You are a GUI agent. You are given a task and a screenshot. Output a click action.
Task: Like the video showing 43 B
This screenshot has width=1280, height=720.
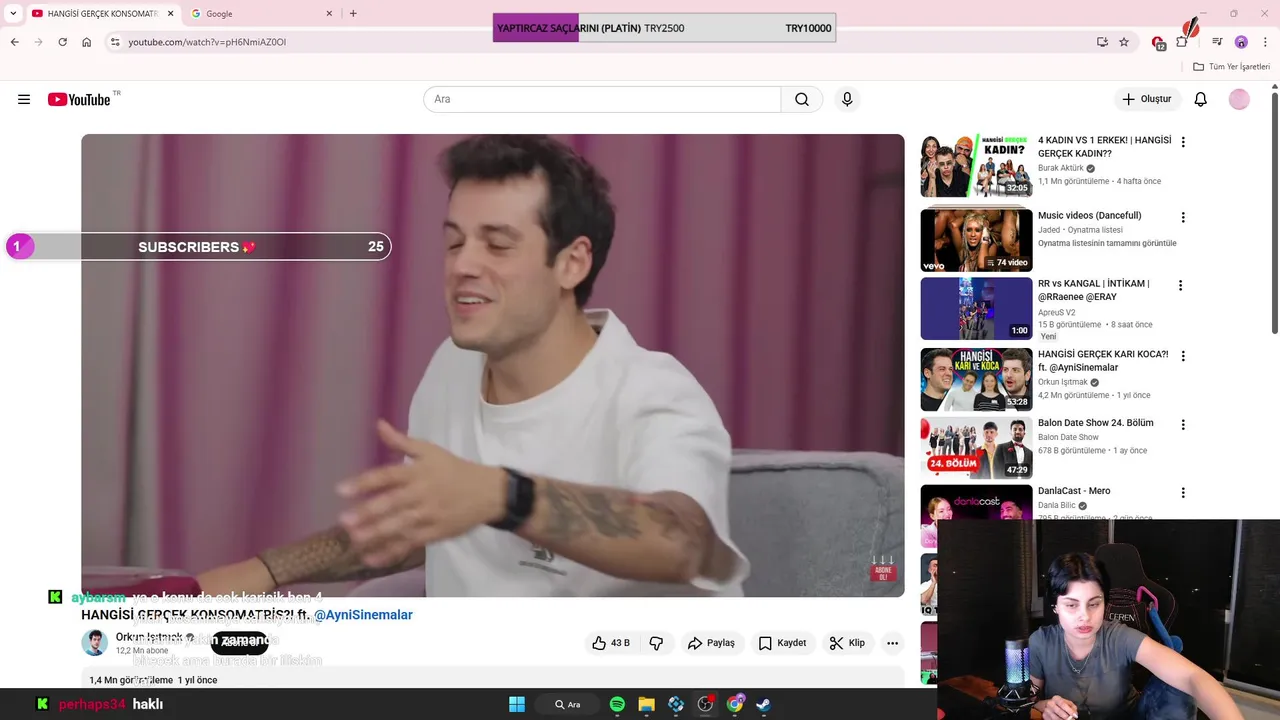[x=610, y=643]
